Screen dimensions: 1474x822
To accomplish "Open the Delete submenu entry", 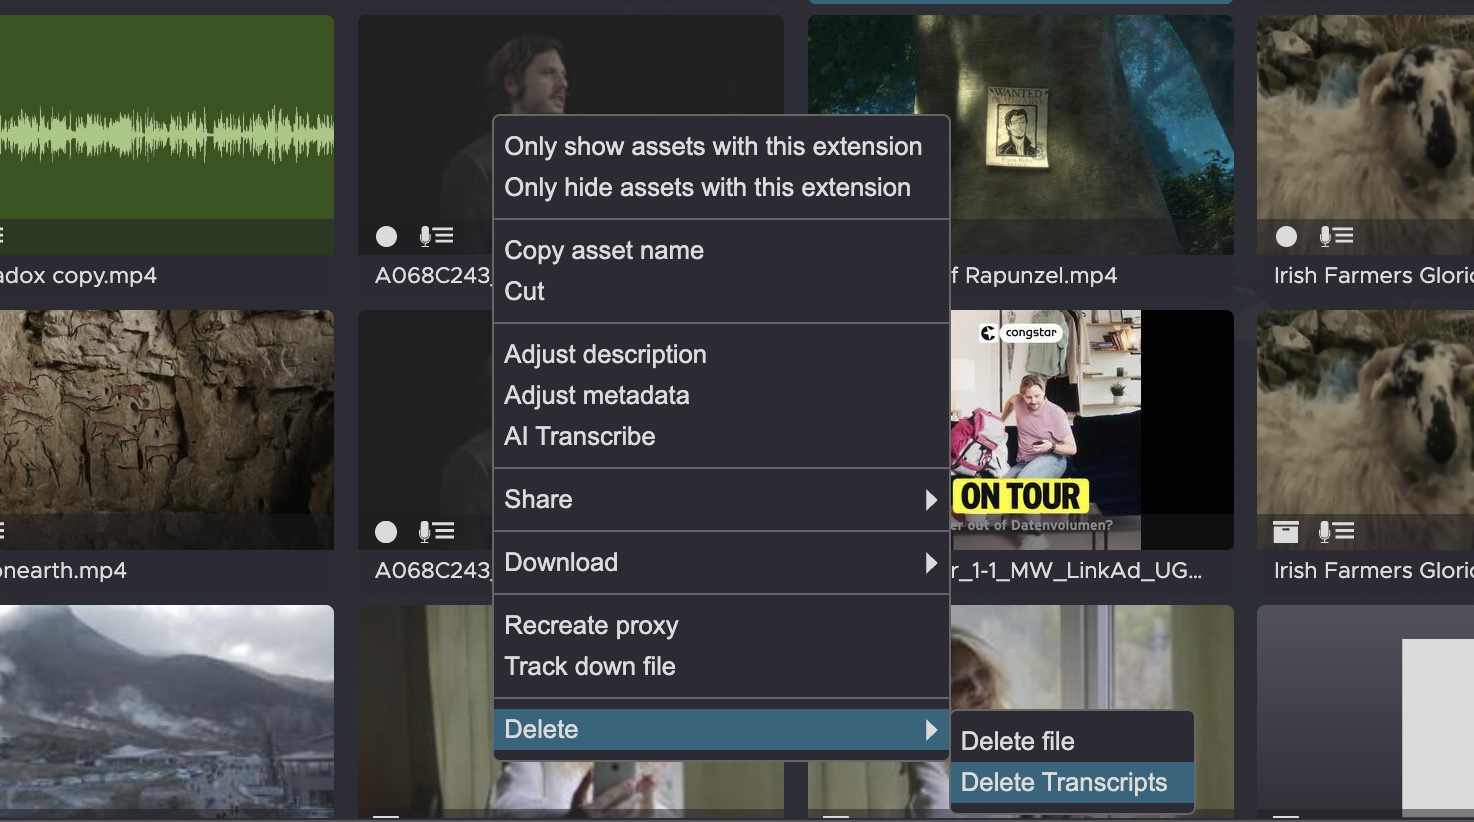I will 721,729.
